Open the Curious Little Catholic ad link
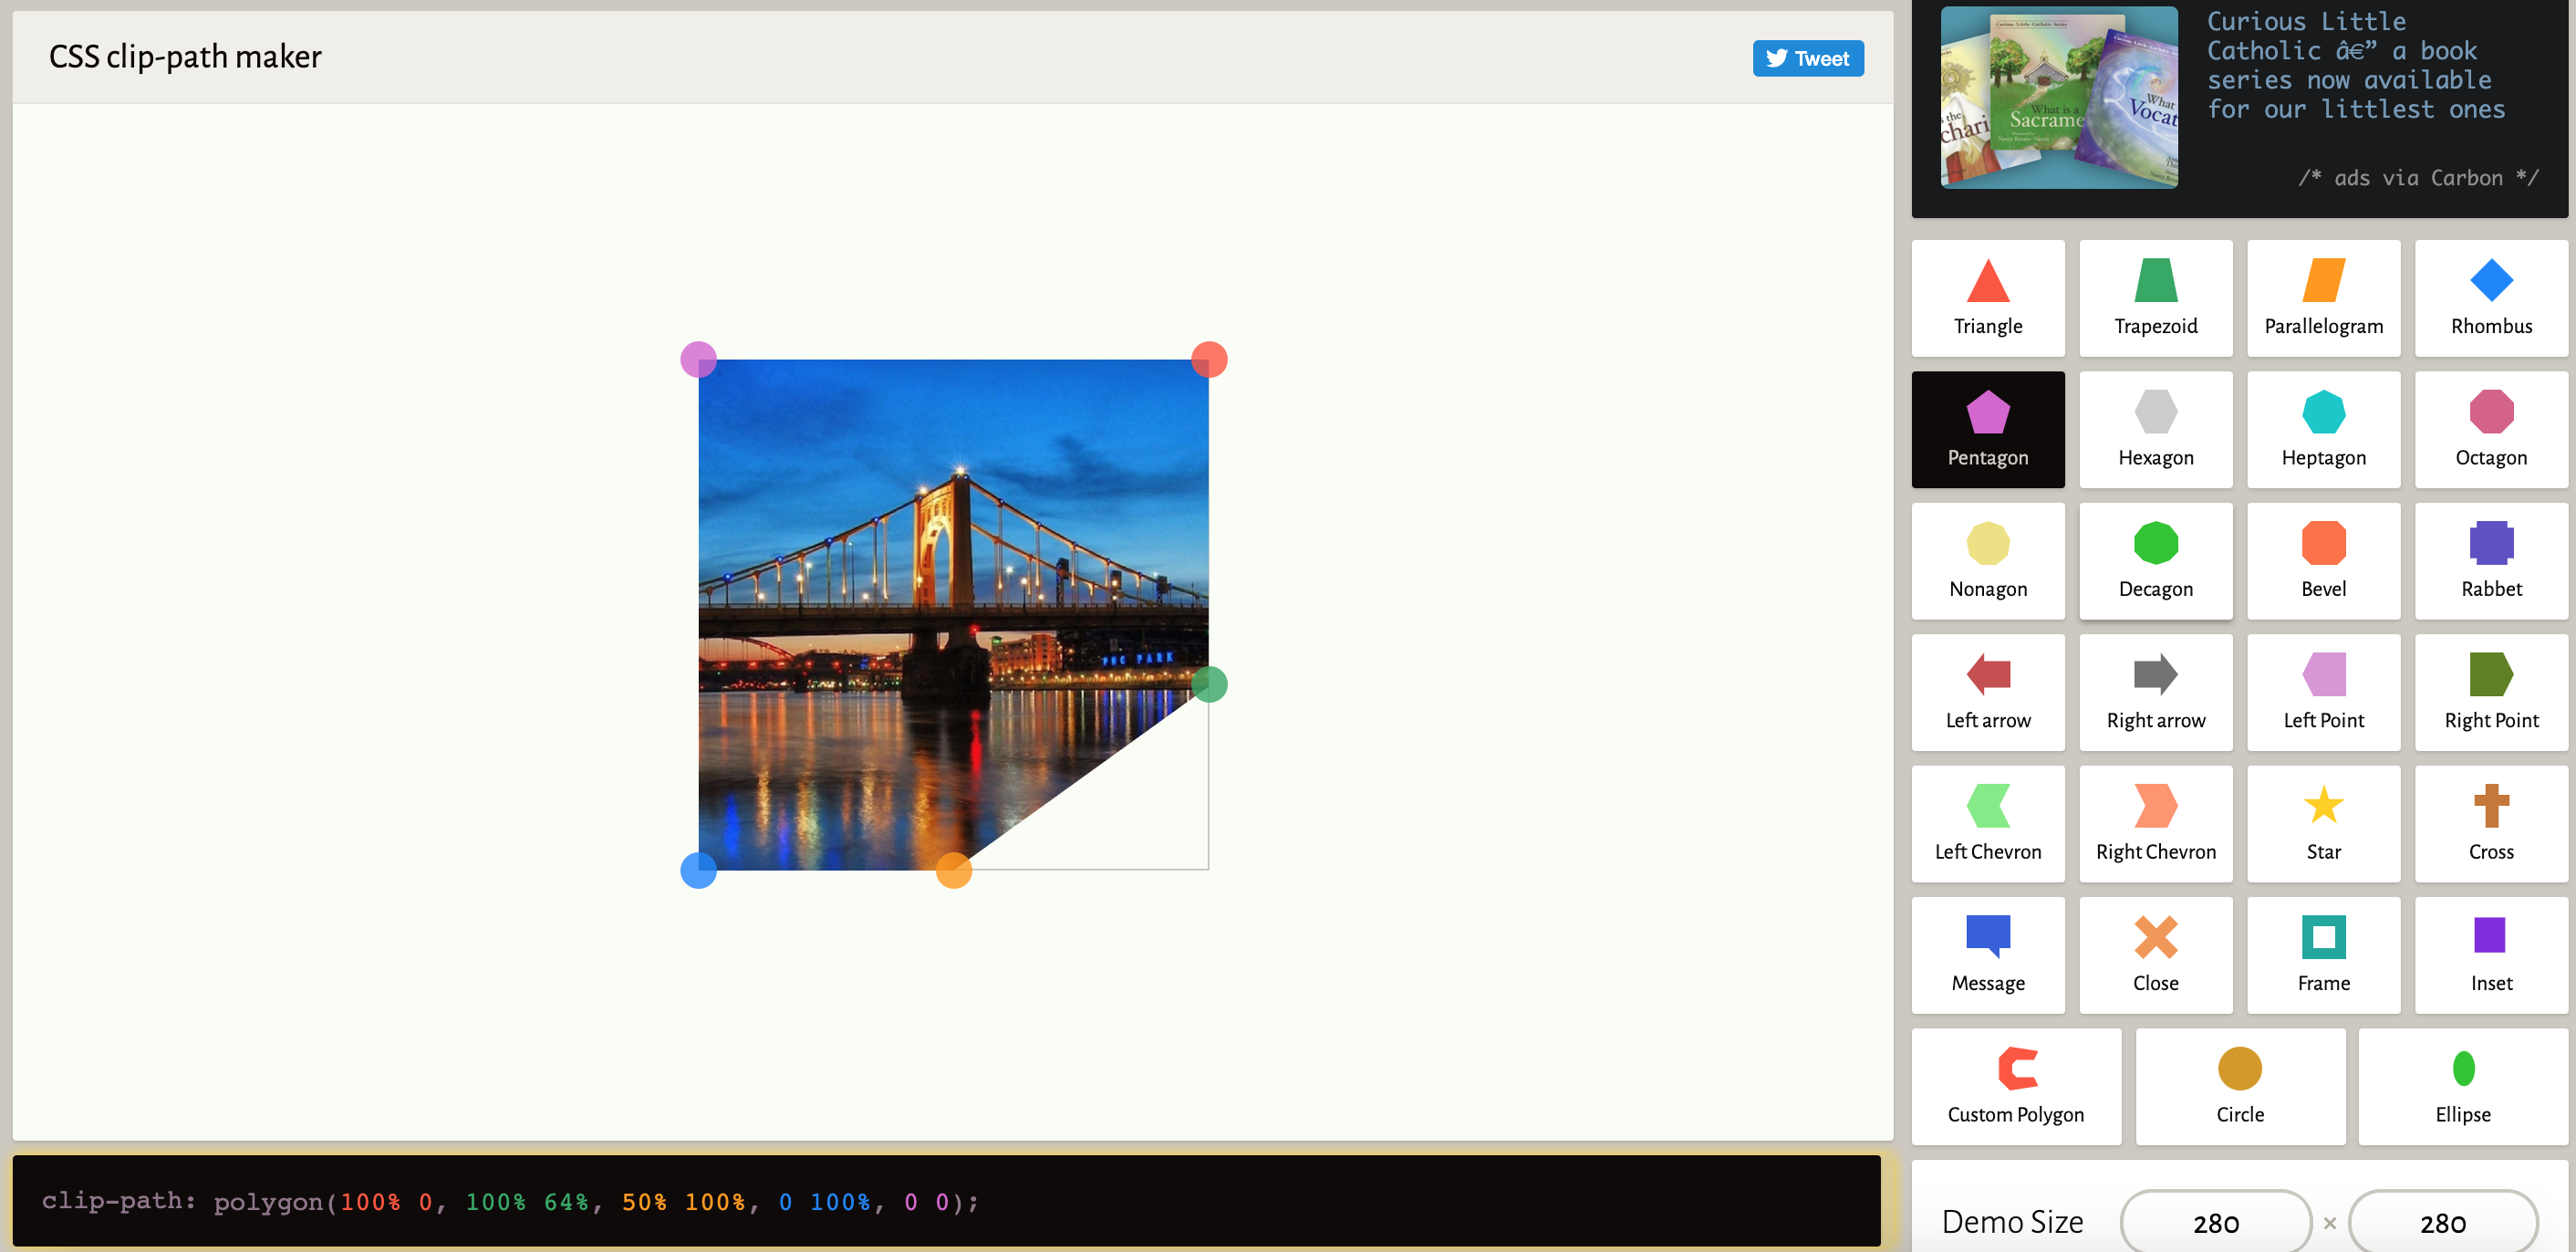The width and height of the screenshot is (2576, 1252). 2355,66
